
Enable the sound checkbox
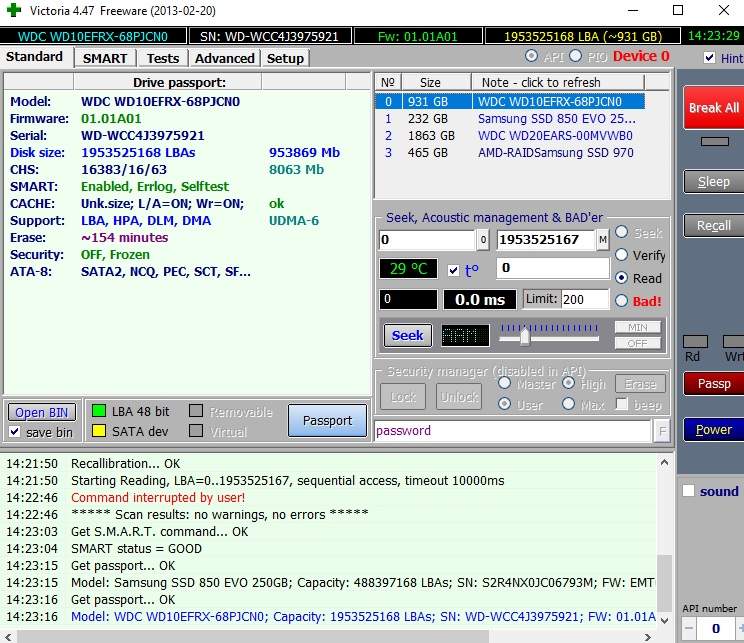click(x=688, y=491)
